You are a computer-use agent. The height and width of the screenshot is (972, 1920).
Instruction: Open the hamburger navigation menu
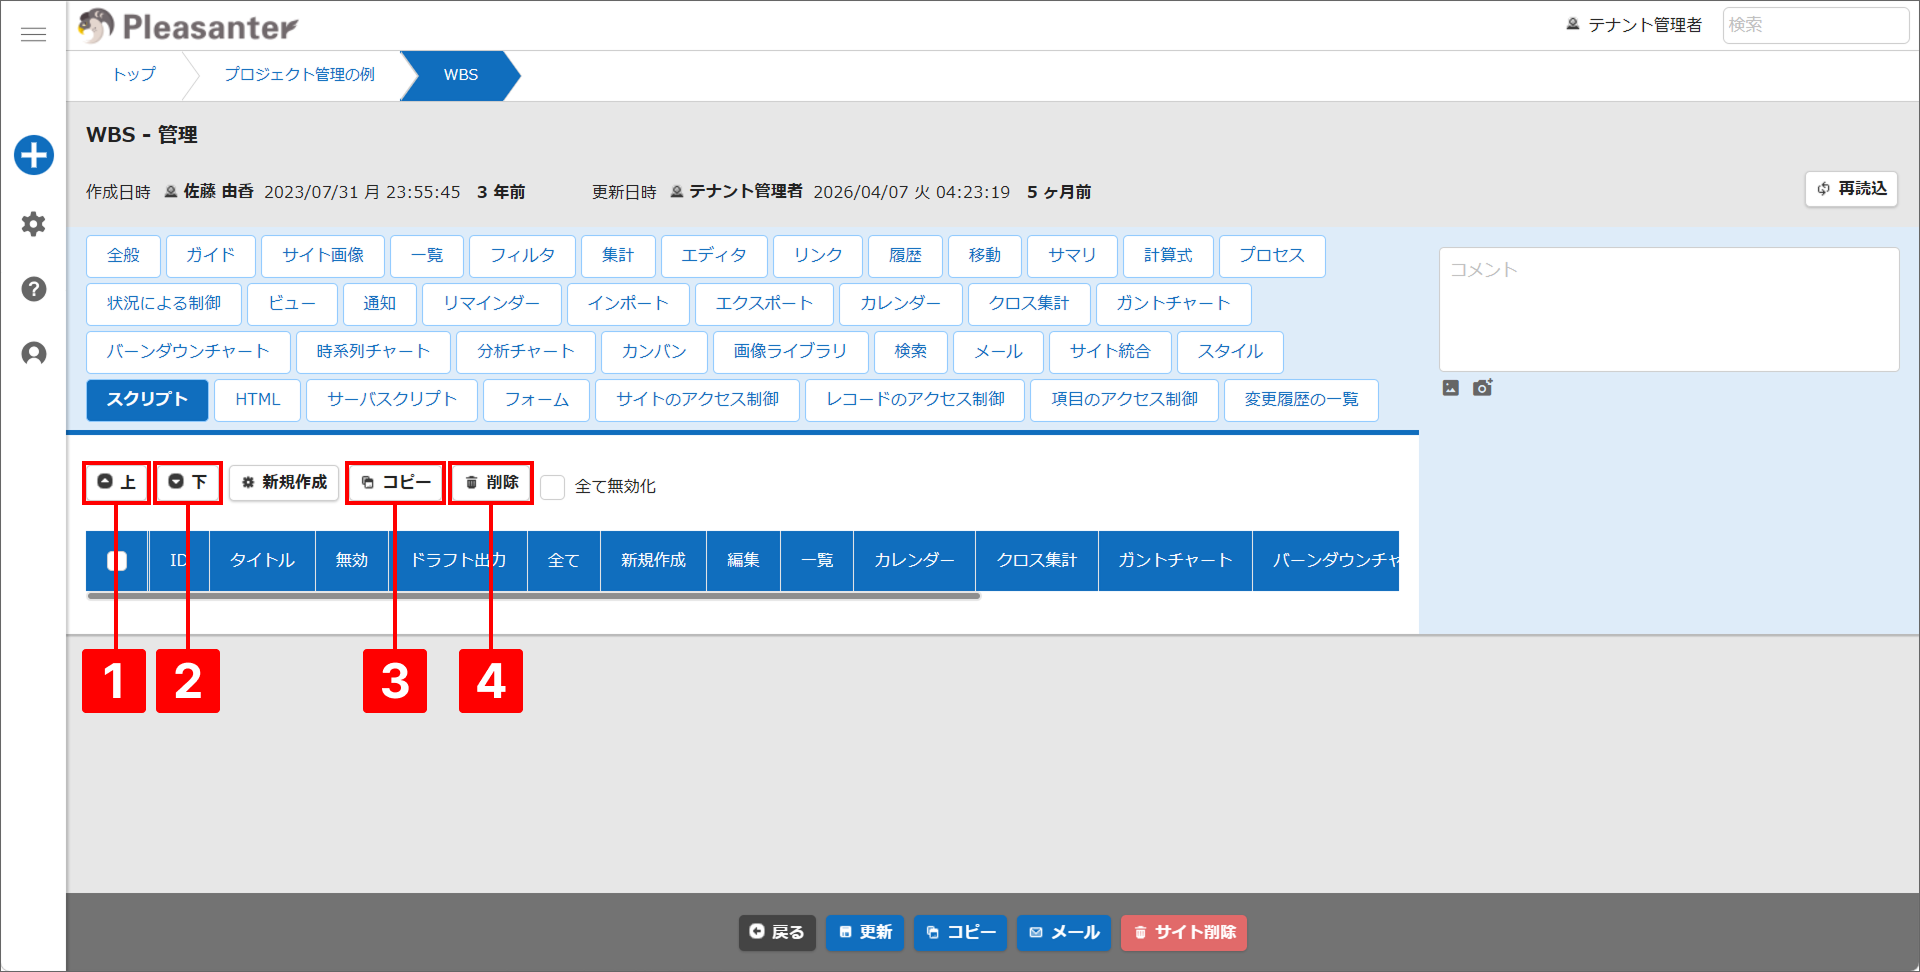33,34
